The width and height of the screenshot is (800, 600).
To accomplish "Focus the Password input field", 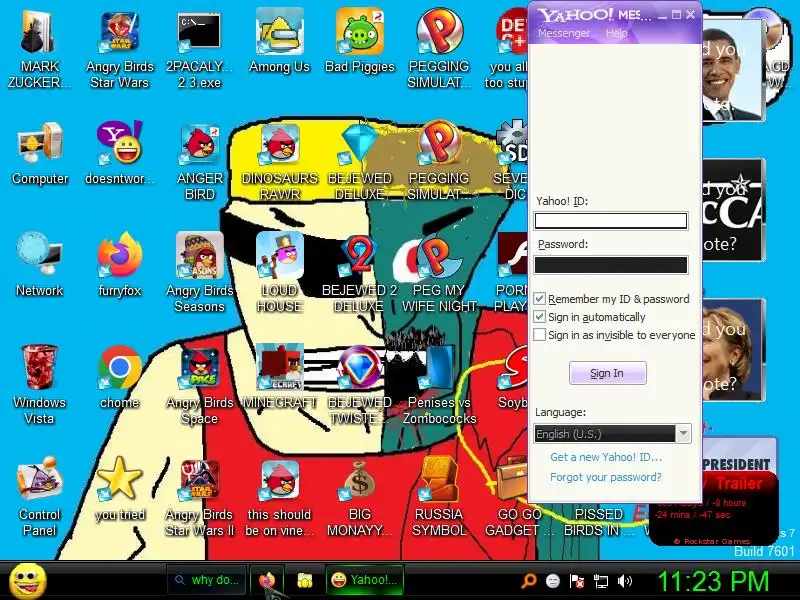I will (x=611, y=265).
